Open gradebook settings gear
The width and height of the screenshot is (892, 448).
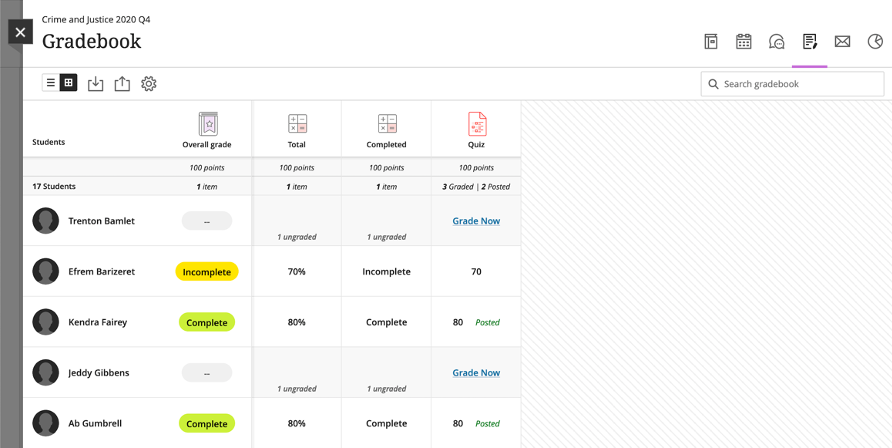click(x=148, y=84)
